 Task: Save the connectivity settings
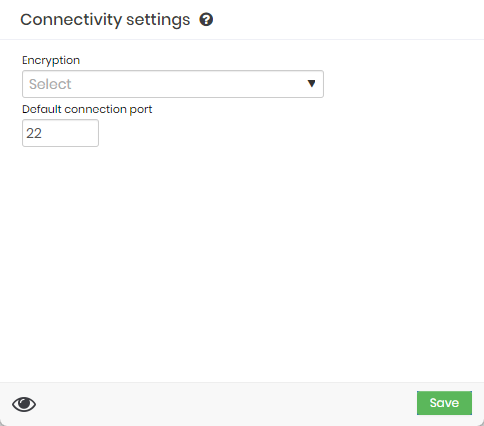coord(444,403)
